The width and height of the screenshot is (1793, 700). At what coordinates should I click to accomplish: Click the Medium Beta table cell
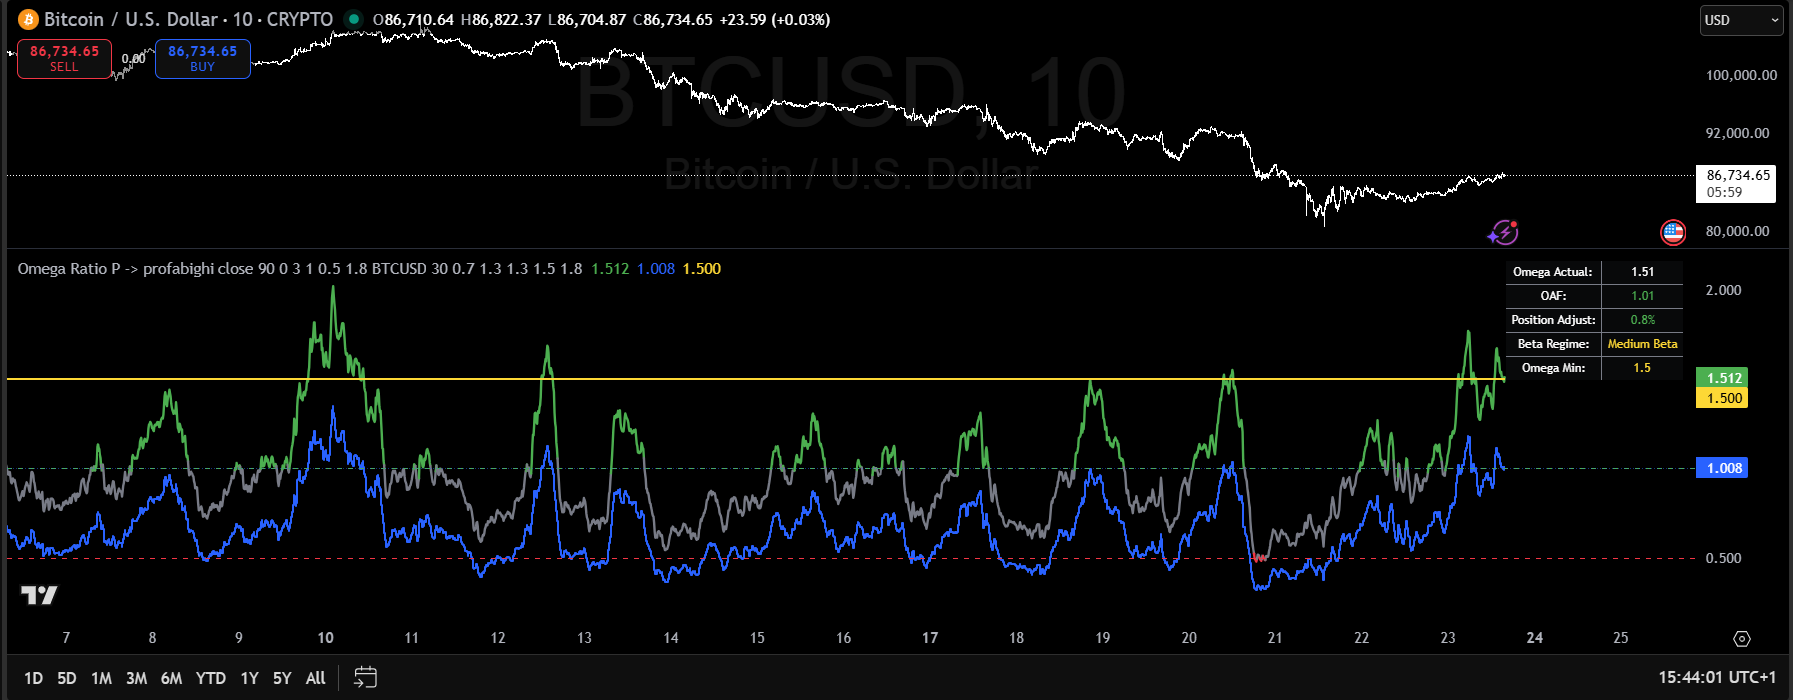[1642, 344]
